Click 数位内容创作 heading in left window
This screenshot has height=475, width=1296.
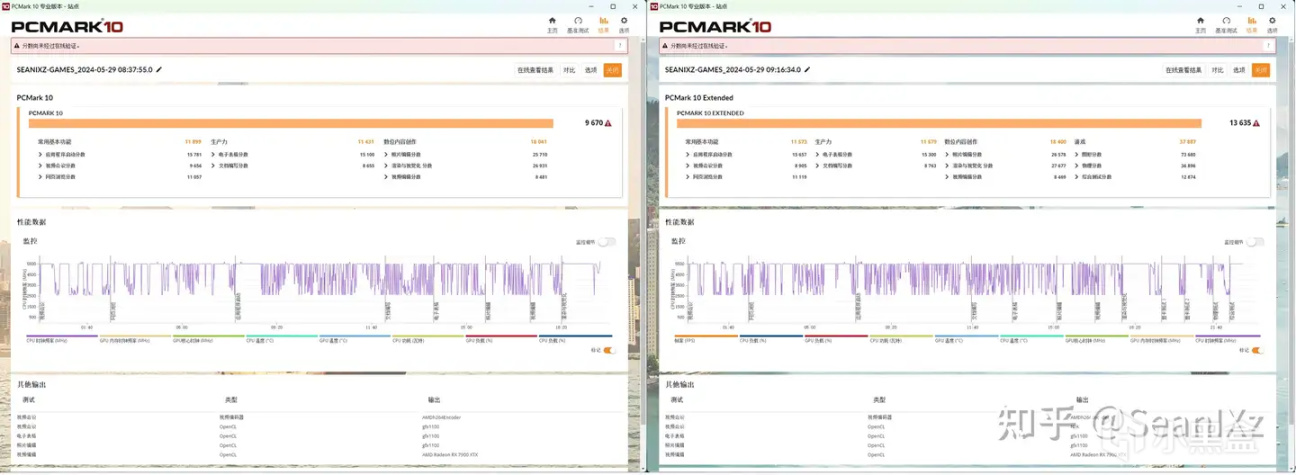[398, 142]
